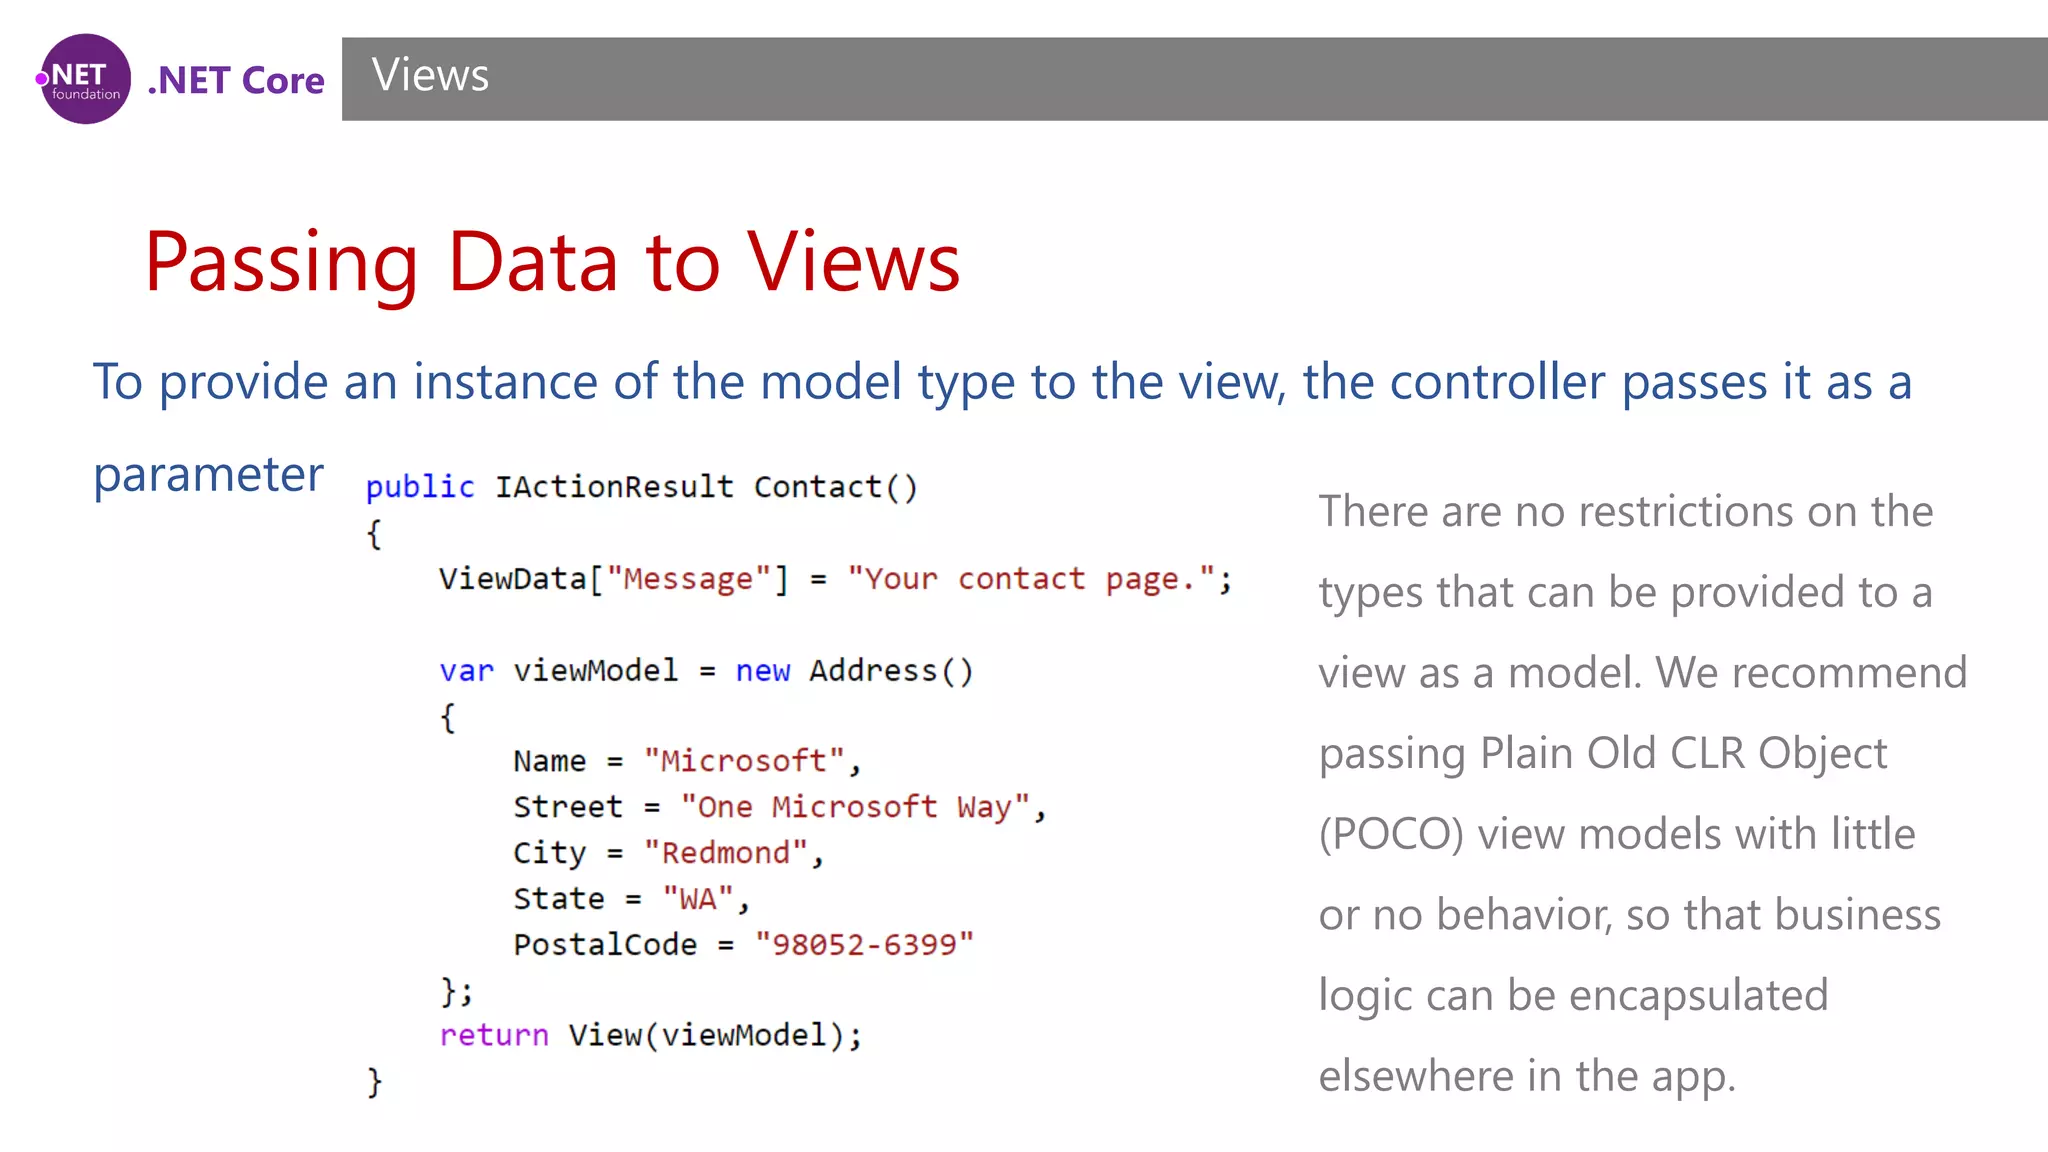2048x1152 pixels.
Task: Click the .NET foundation purple logo
Action: [x=84, y=79]
